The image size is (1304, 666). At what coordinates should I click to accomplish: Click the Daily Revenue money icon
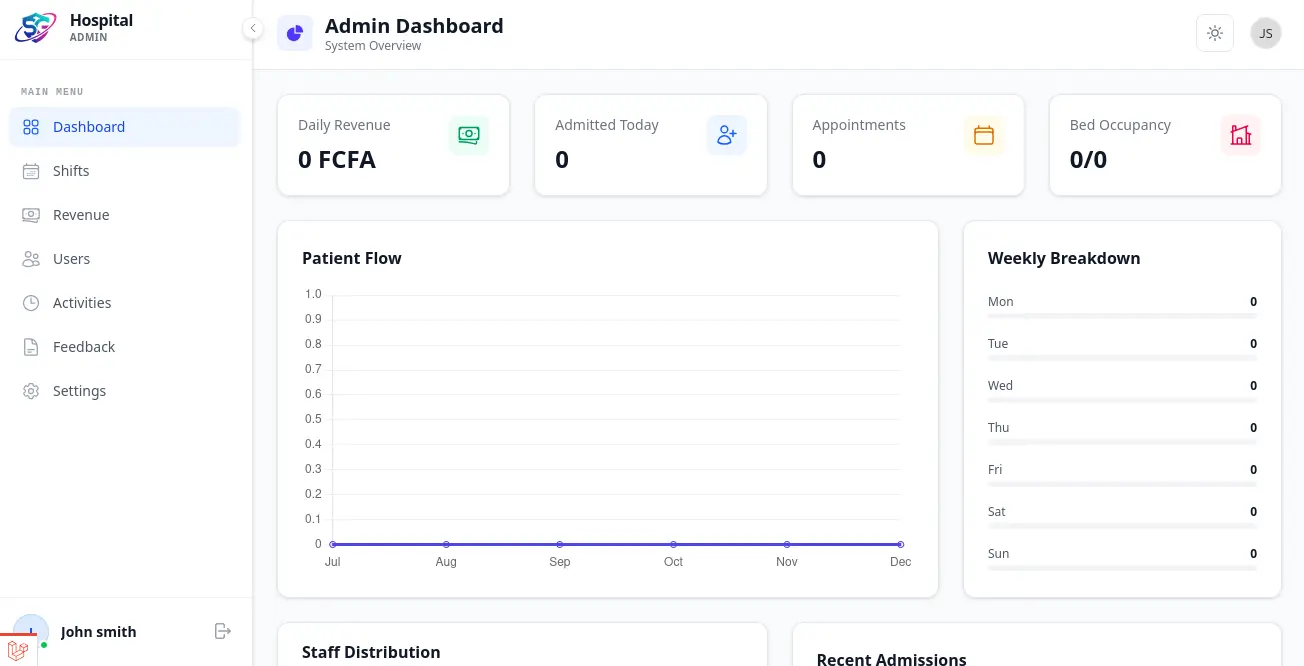point(468,135)
